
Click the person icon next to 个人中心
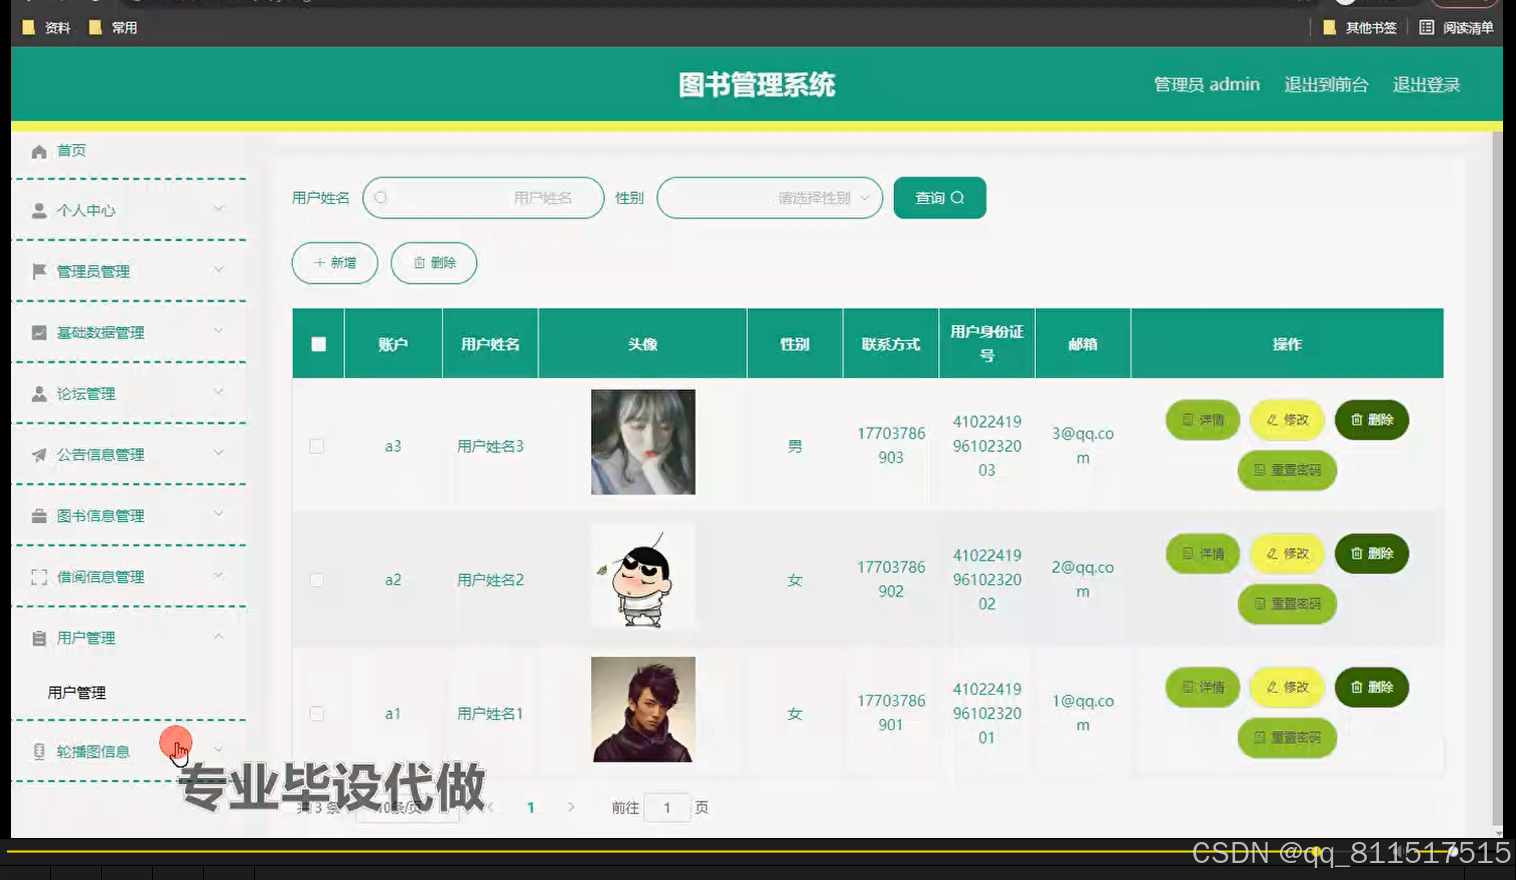click(x=38, y=210)
